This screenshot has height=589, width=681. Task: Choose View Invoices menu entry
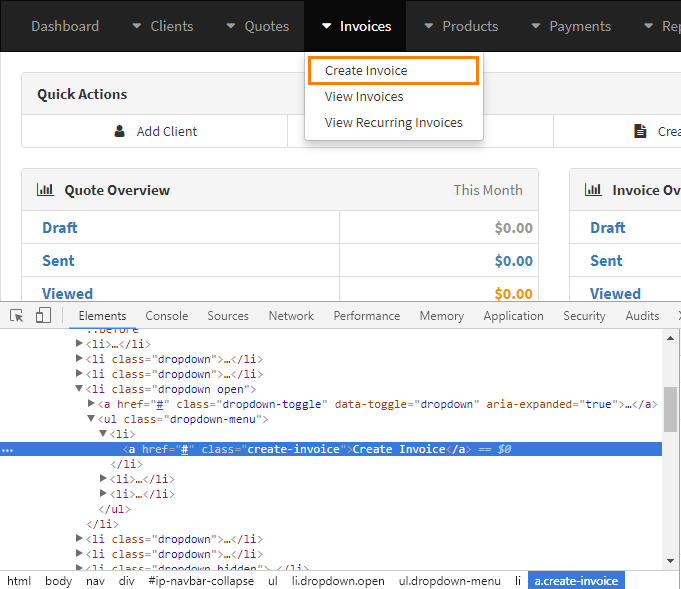click(364, 96)
